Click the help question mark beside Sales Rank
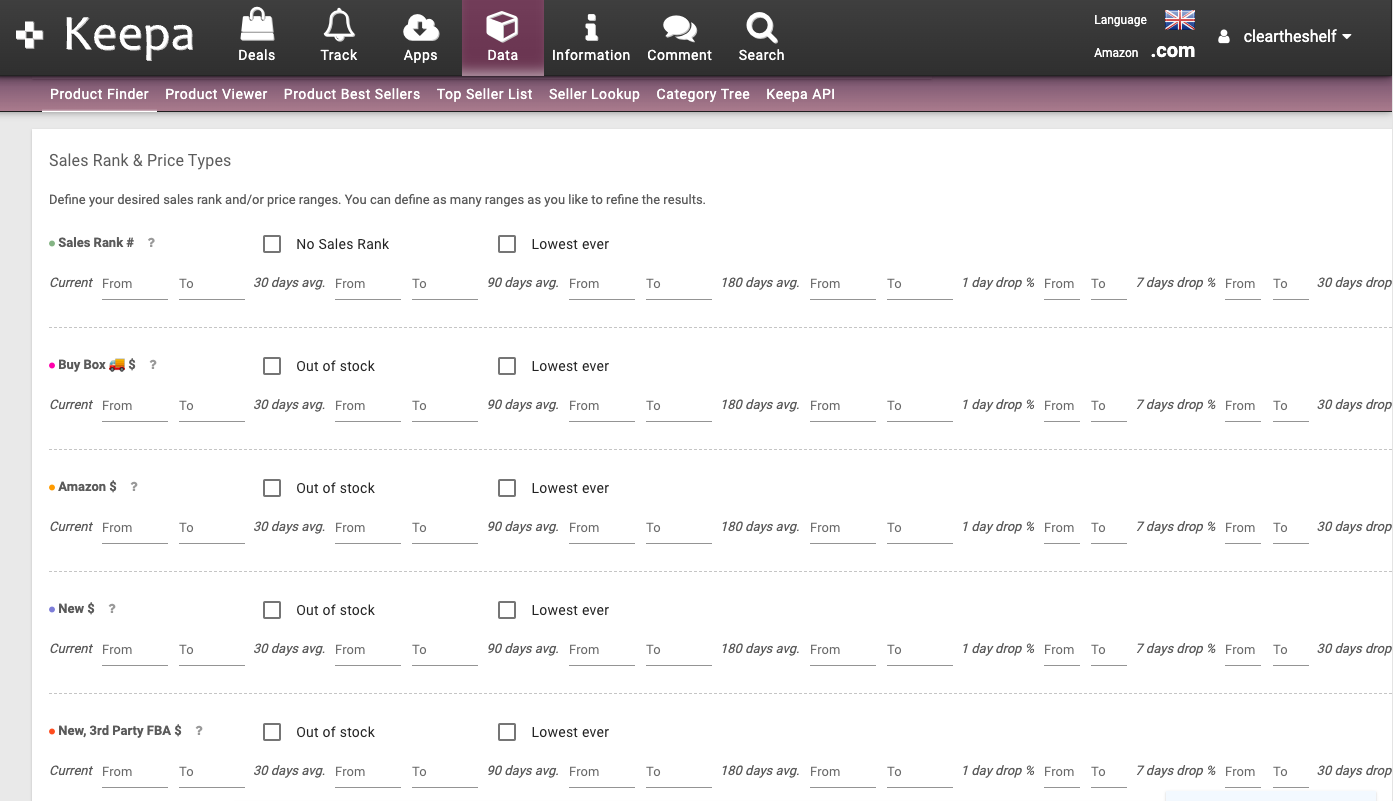This screenshot has height=801, width=1393. [x=151, y=243]
